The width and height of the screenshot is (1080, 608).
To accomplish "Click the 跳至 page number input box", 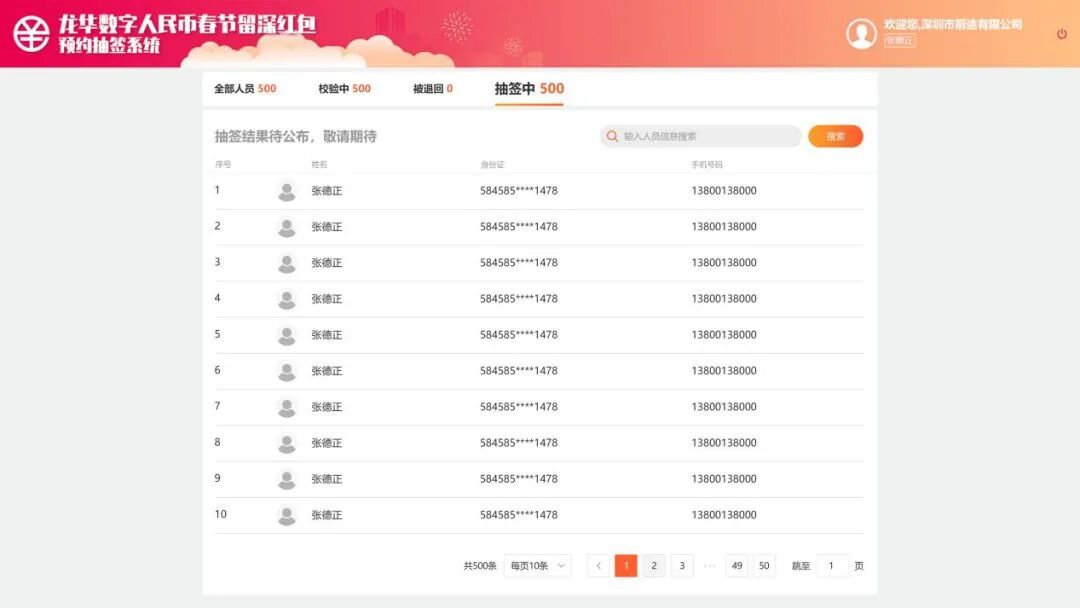I will [833, 565].
